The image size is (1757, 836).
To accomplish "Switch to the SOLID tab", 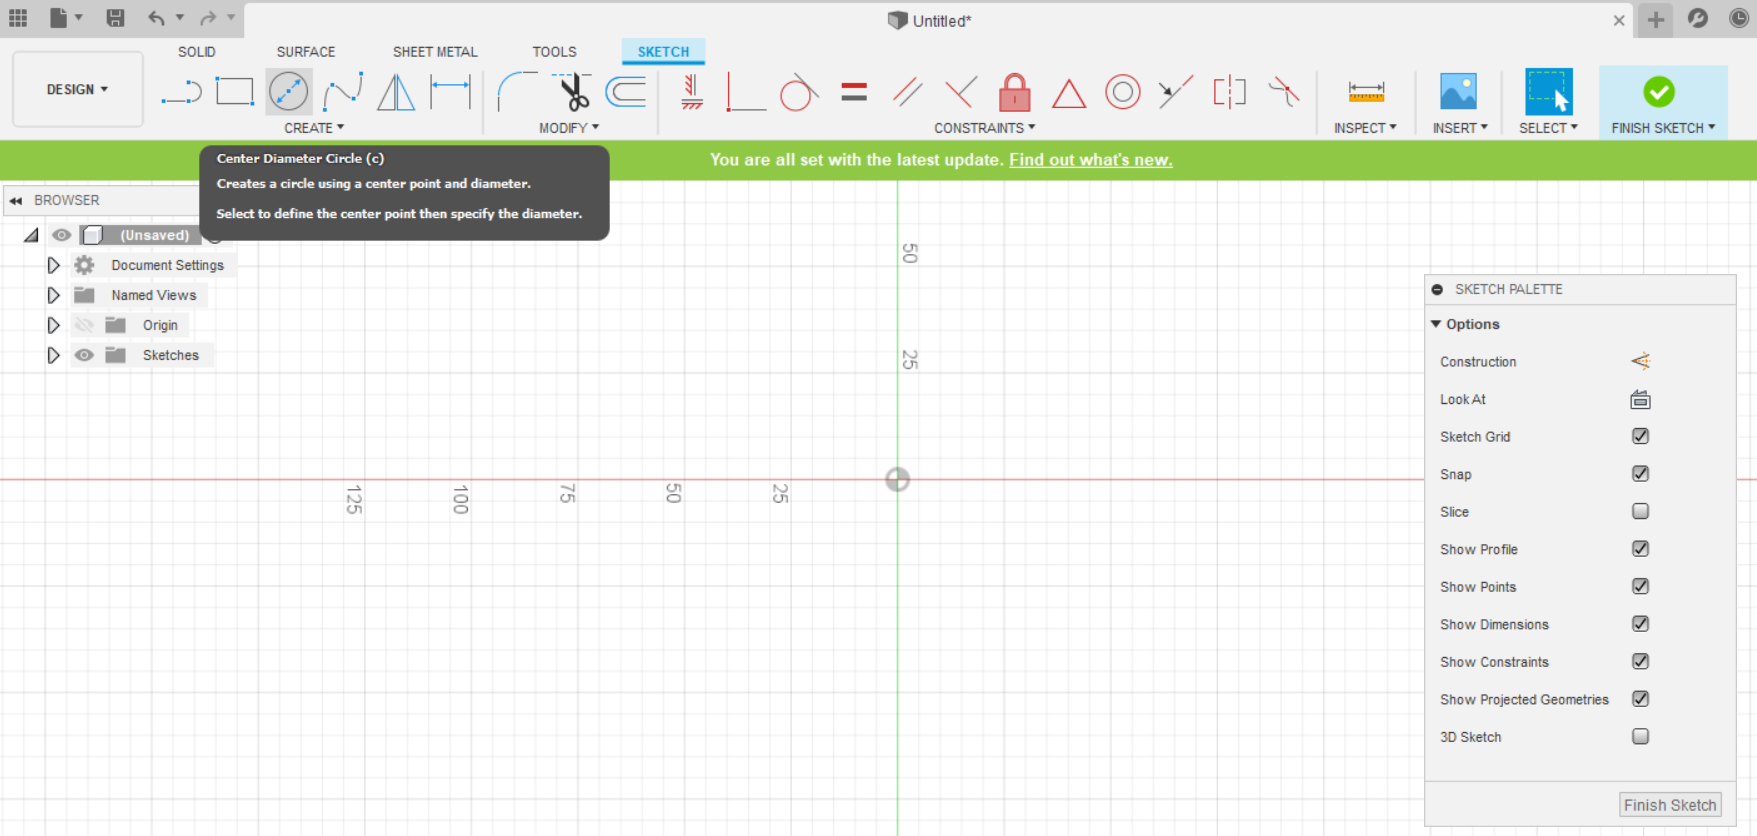I will coord(197,52).
